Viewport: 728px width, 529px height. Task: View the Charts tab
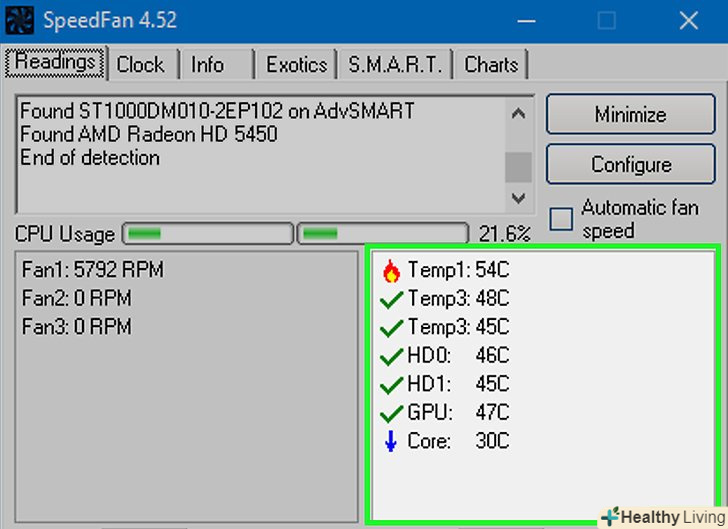[x=491, y=65]
